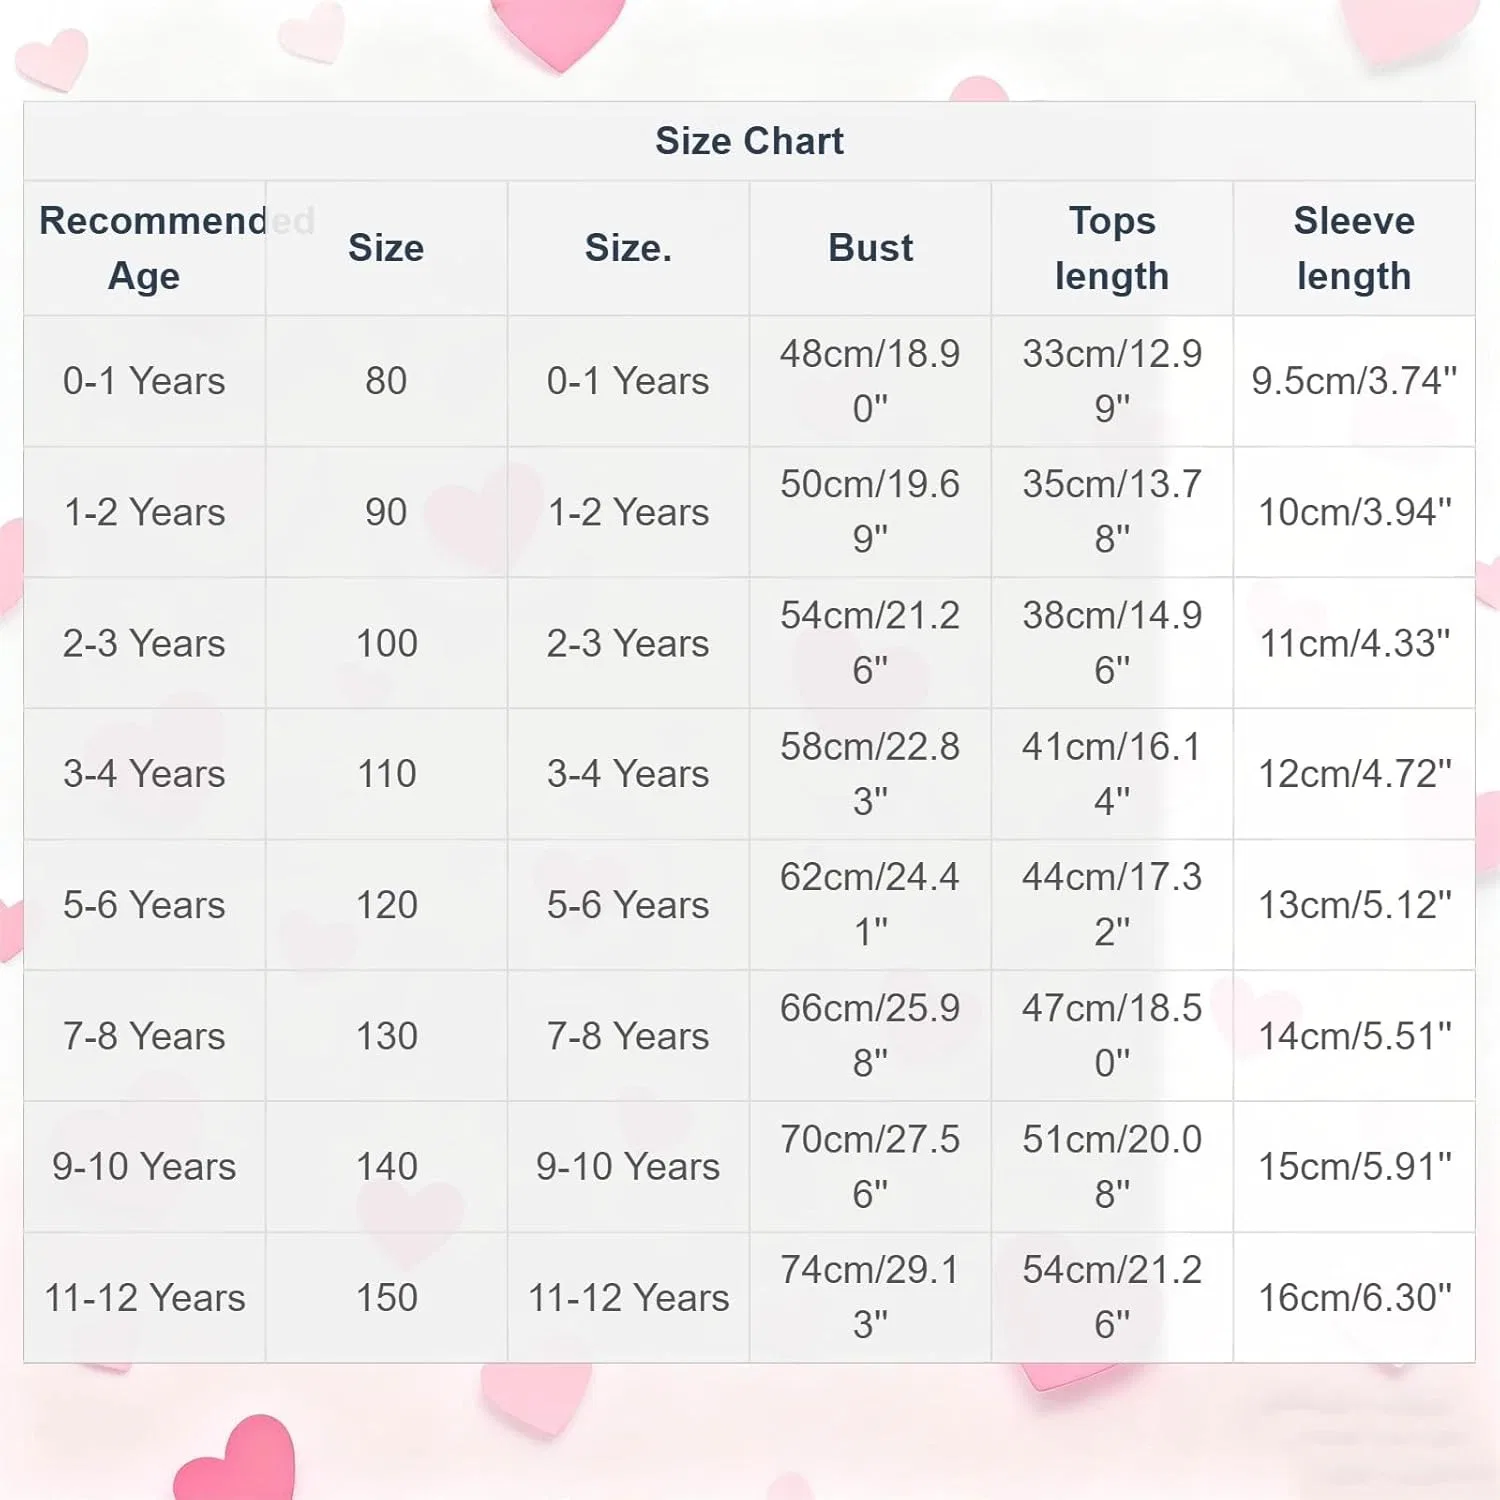Click the Sleeve length column header
Viewport: 1500px width, 1500px height.
(1354, 248)
